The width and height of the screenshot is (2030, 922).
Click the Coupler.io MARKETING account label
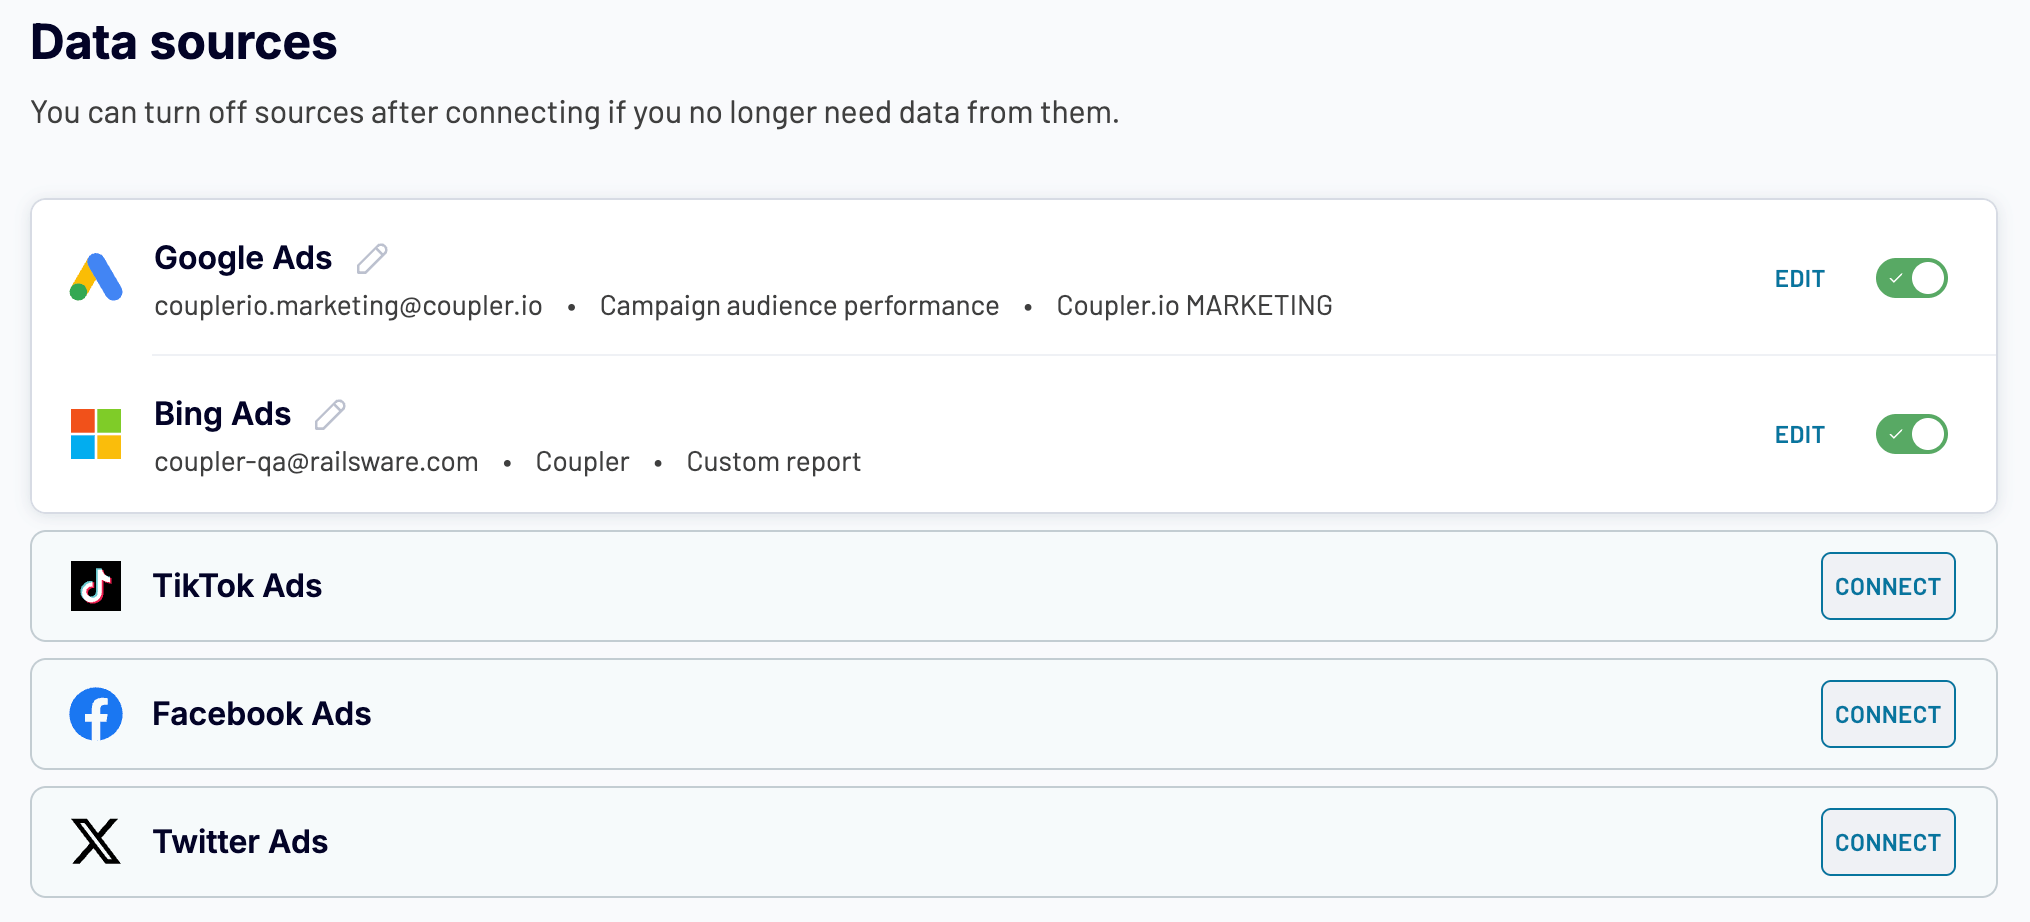coord(1193,306)
